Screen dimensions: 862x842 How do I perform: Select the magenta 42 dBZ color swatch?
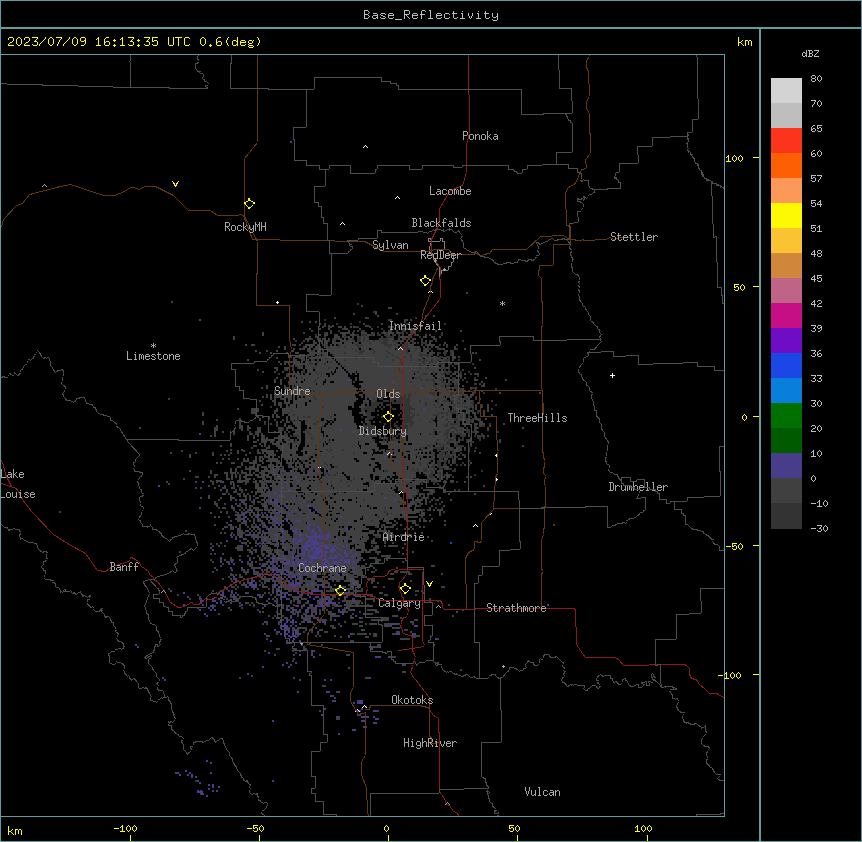786,315
